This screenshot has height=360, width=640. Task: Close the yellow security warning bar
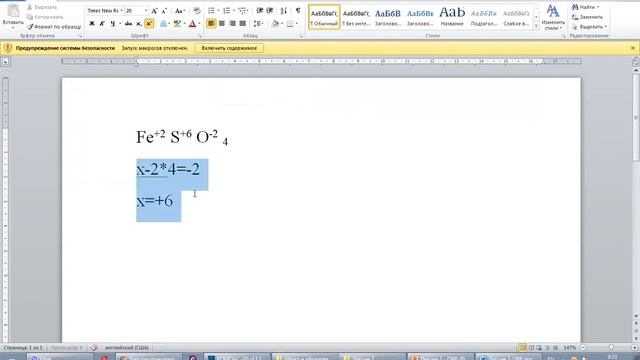tap(633, 48)
